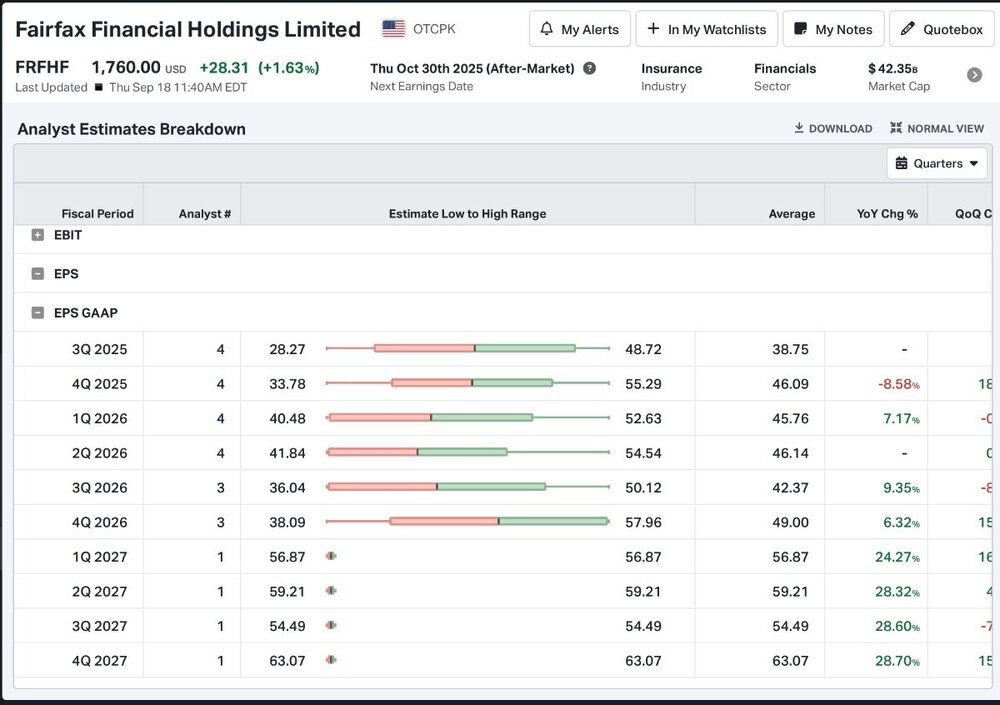Expand the EBIT section
This screenshot has height=705, width=1000.
tap(38, 235)
